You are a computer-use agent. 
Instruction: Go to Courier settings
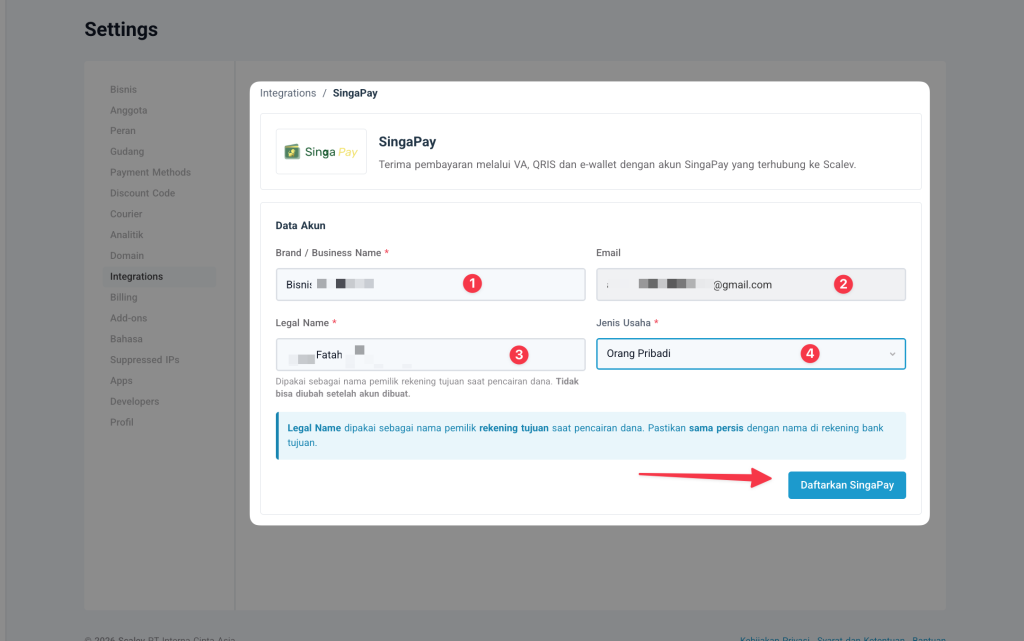[126, 214]
